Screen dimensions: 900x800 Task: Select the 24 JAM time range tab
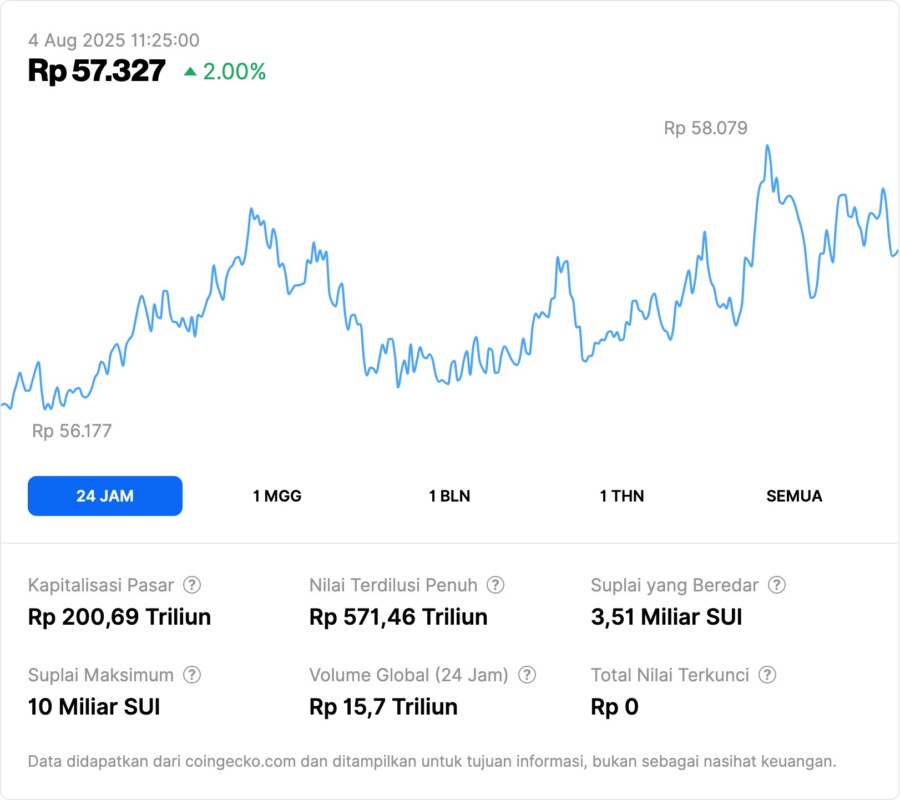coord(105,496)
